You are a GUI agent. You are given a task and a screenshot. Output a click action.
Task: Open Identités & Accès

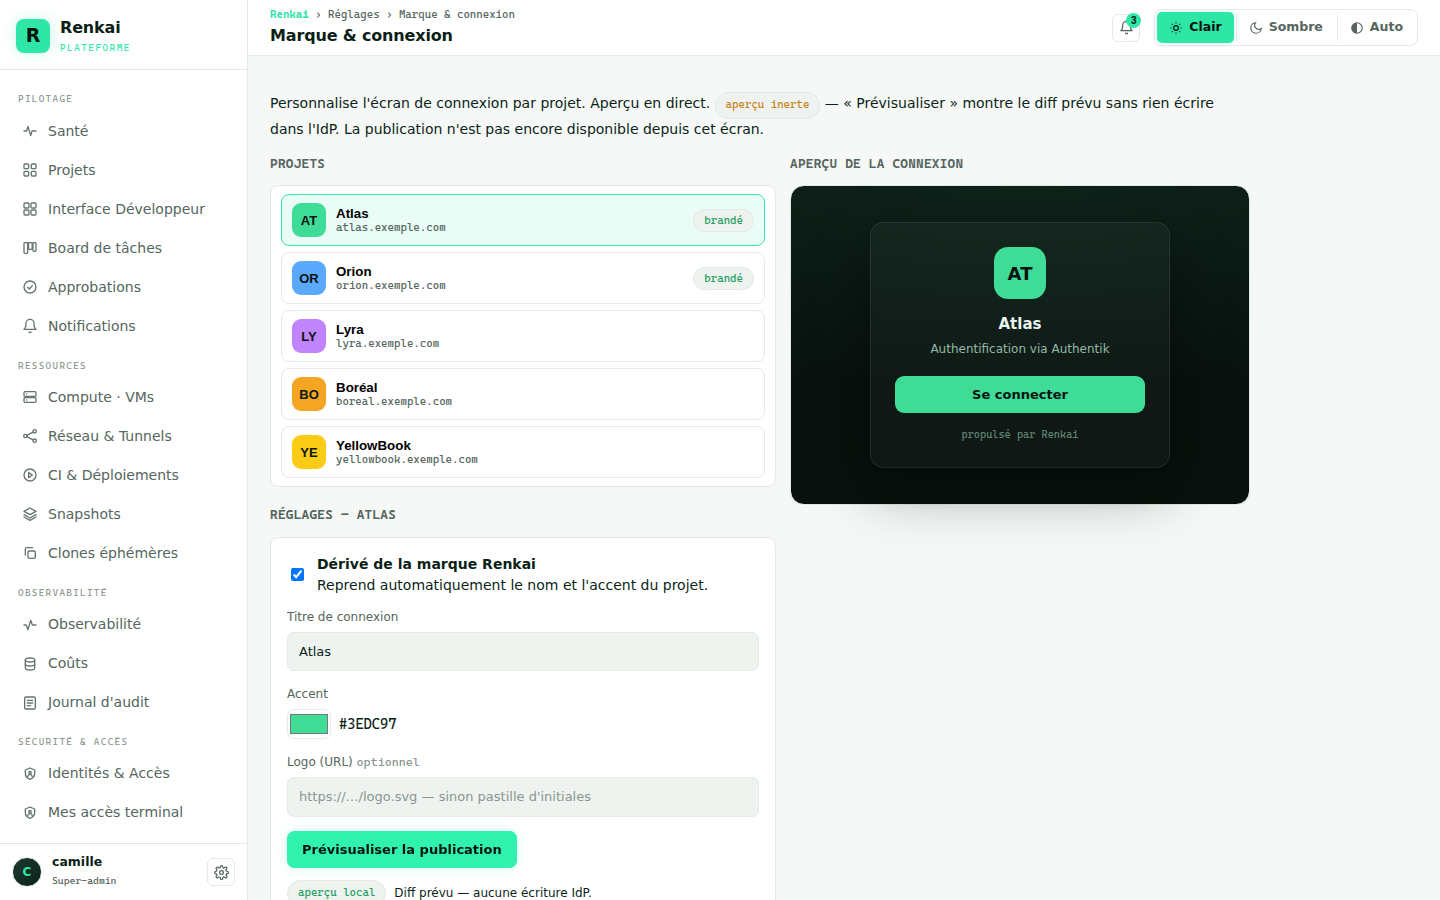point(123,773)
